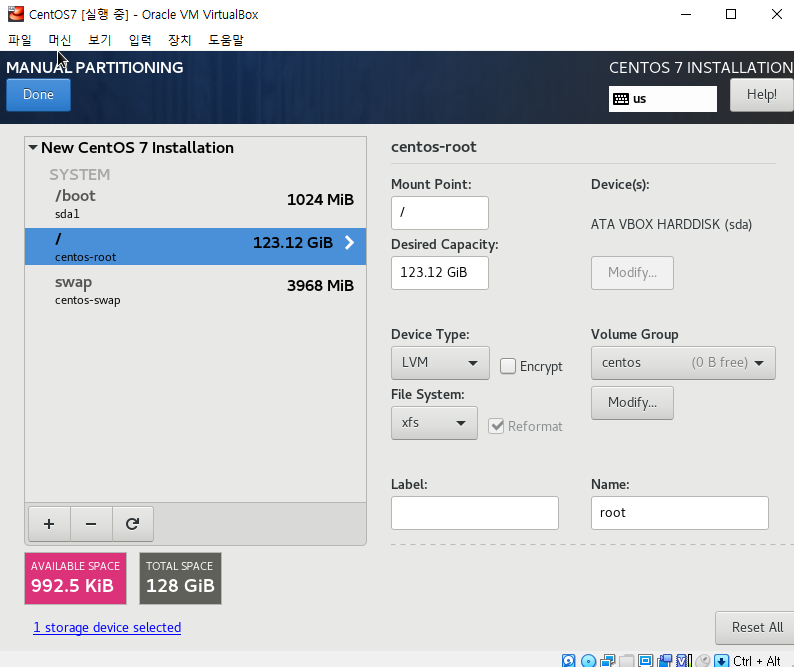Minimize the VirtualBox window
This screenshot has height=667, width=794.
[686, 14]
